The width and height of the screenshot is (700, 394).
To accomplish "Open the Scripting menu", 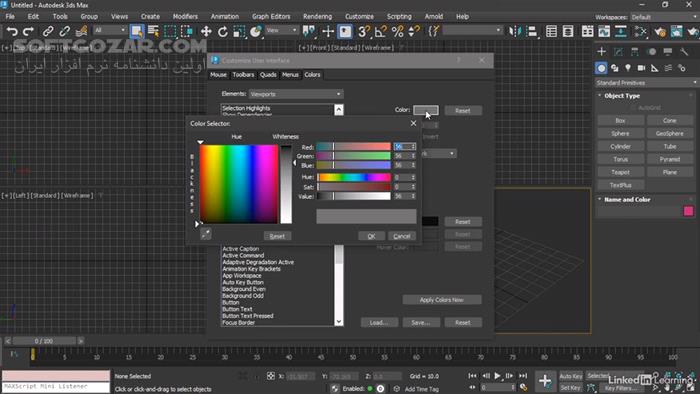I will pos(399,17).
